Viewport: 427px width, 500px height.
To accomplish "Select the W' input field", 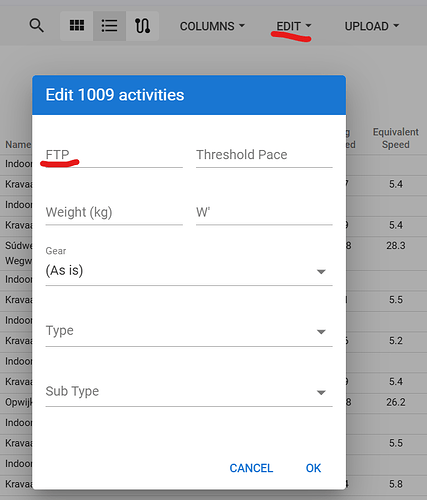I will point(264,212).
